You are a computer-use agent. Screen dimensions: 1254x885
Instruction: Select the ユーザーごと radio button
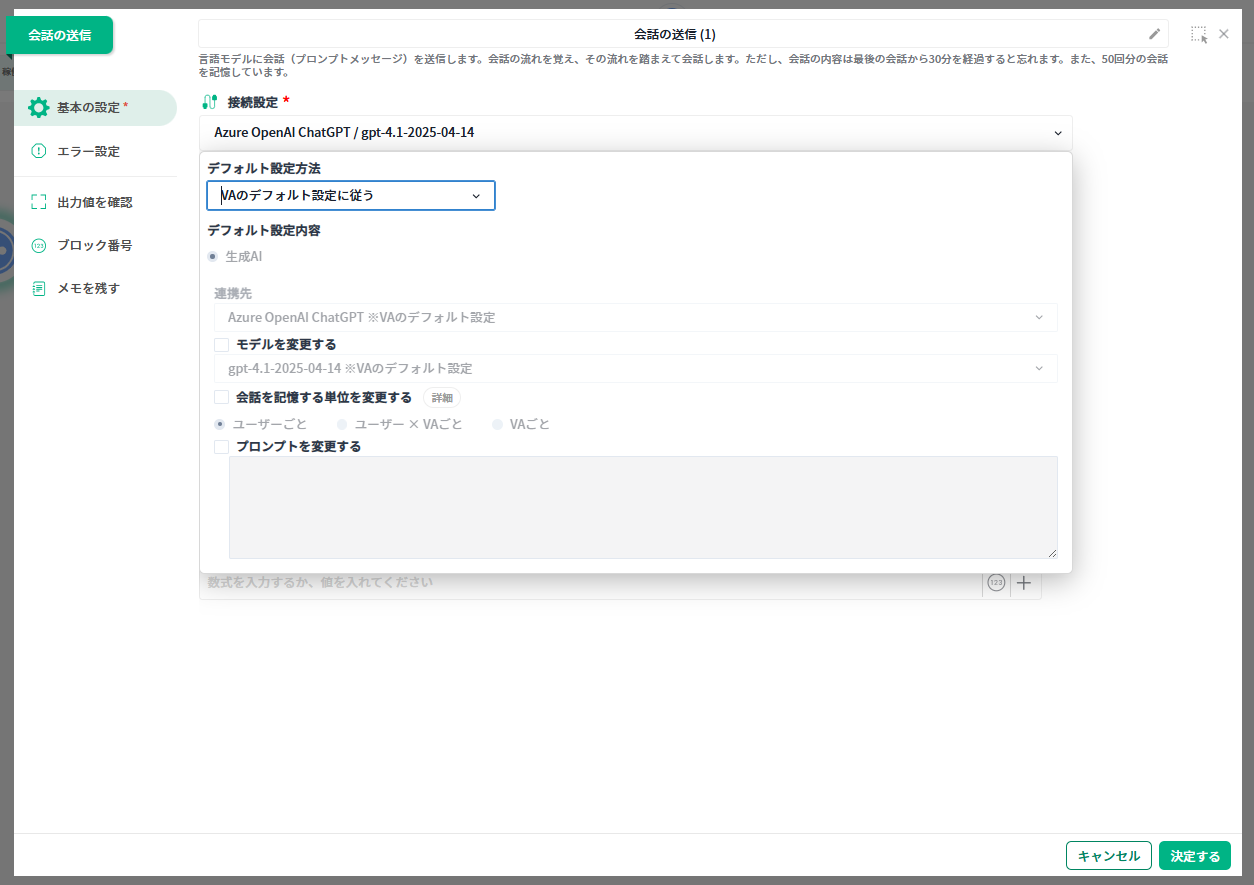(221, 424)
